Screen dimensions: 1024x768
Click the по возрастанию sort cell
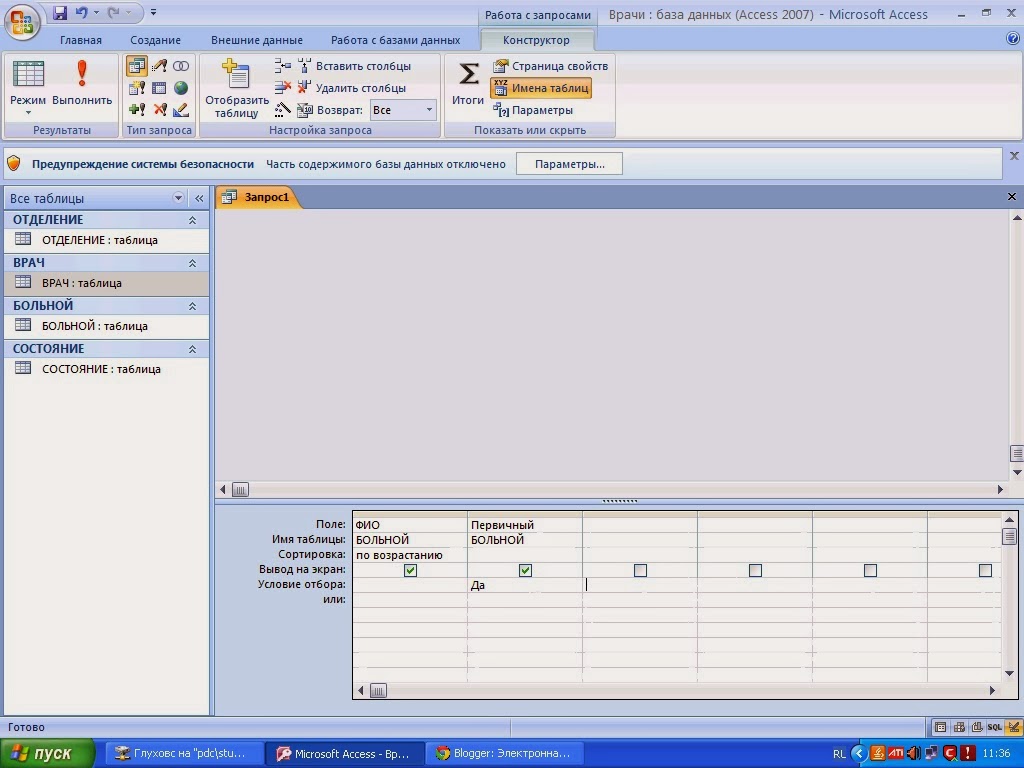[x=410, y=555]
